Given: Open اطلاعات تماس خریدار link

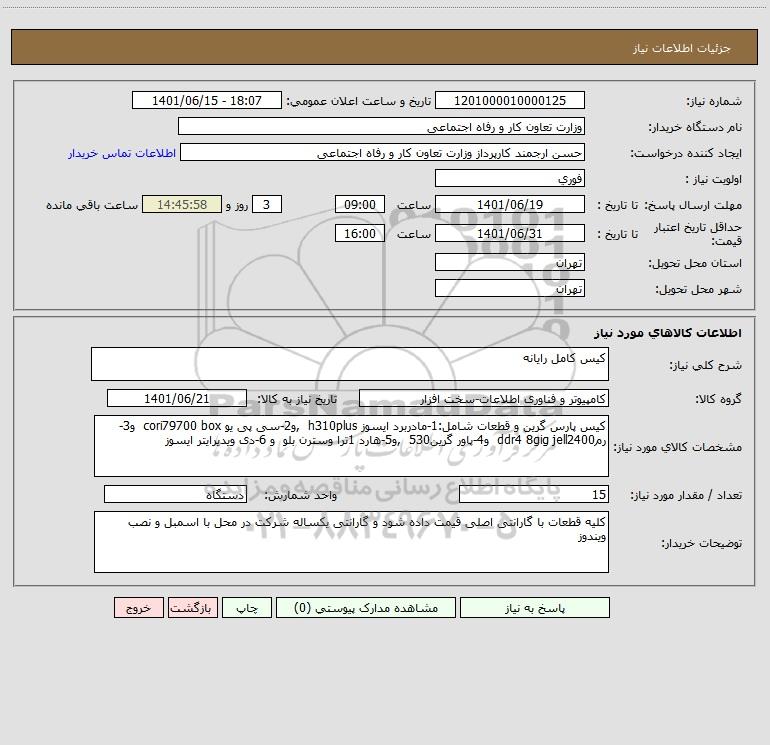Looking at the screenshot, I should pos(122,153).
